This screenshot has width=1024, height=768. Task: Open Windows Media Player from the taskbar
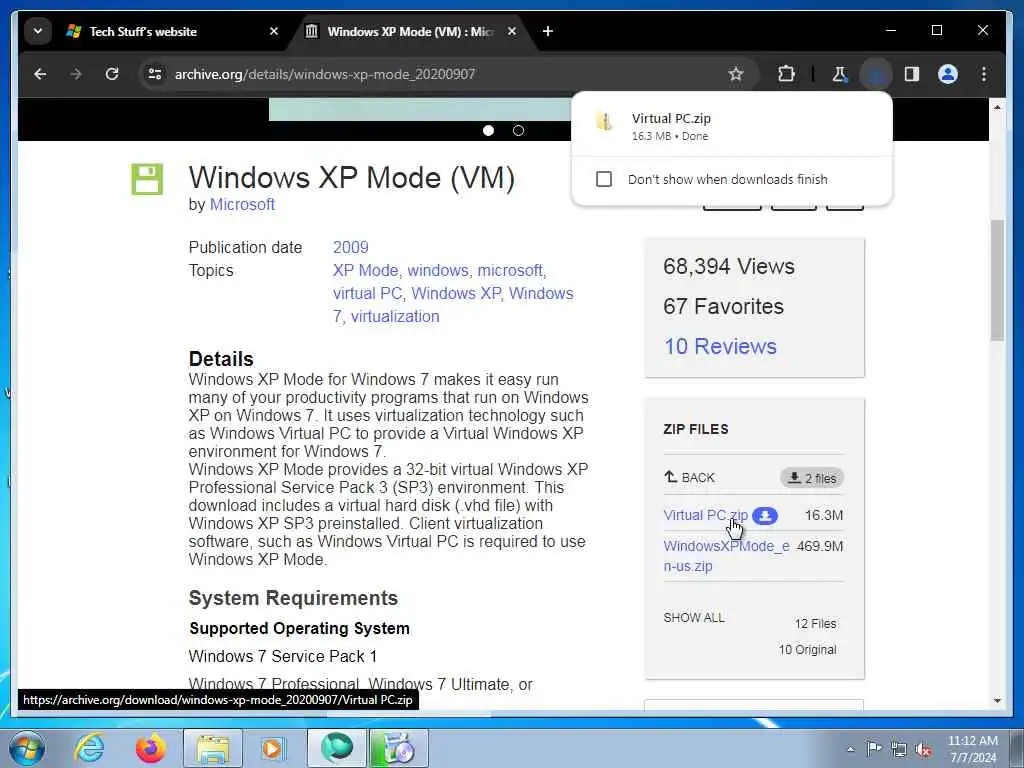[x=272, y=748]
